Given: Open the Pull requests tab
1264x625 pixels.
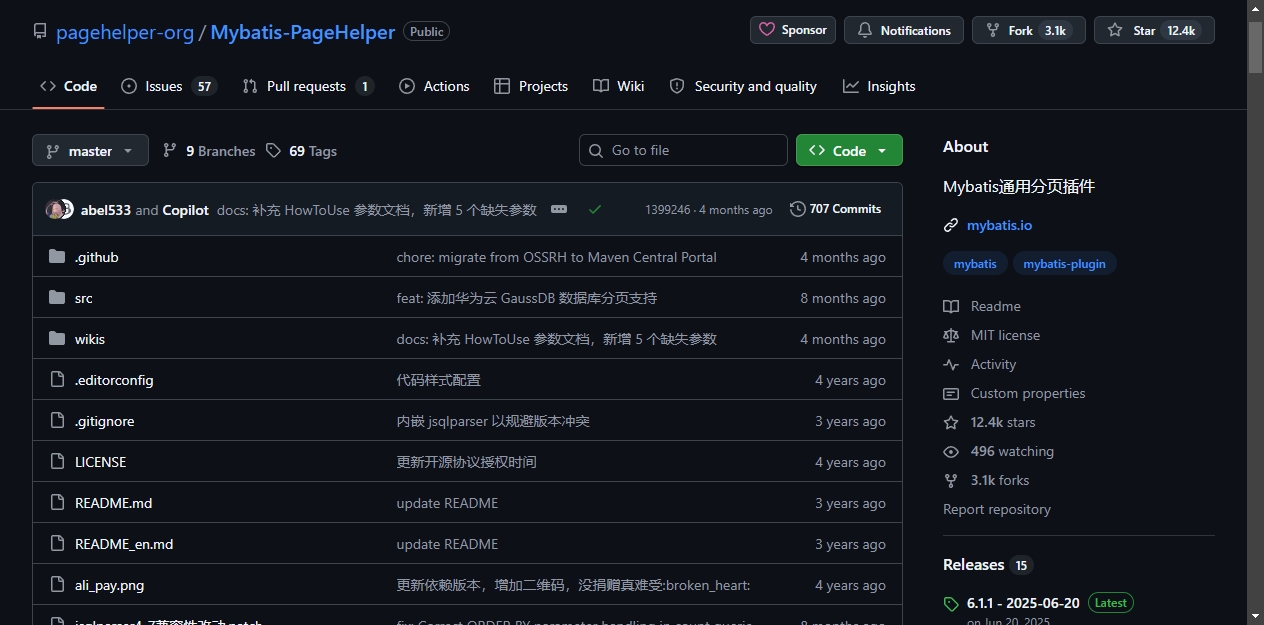Looking at the screenshot, I should [308, 86].
